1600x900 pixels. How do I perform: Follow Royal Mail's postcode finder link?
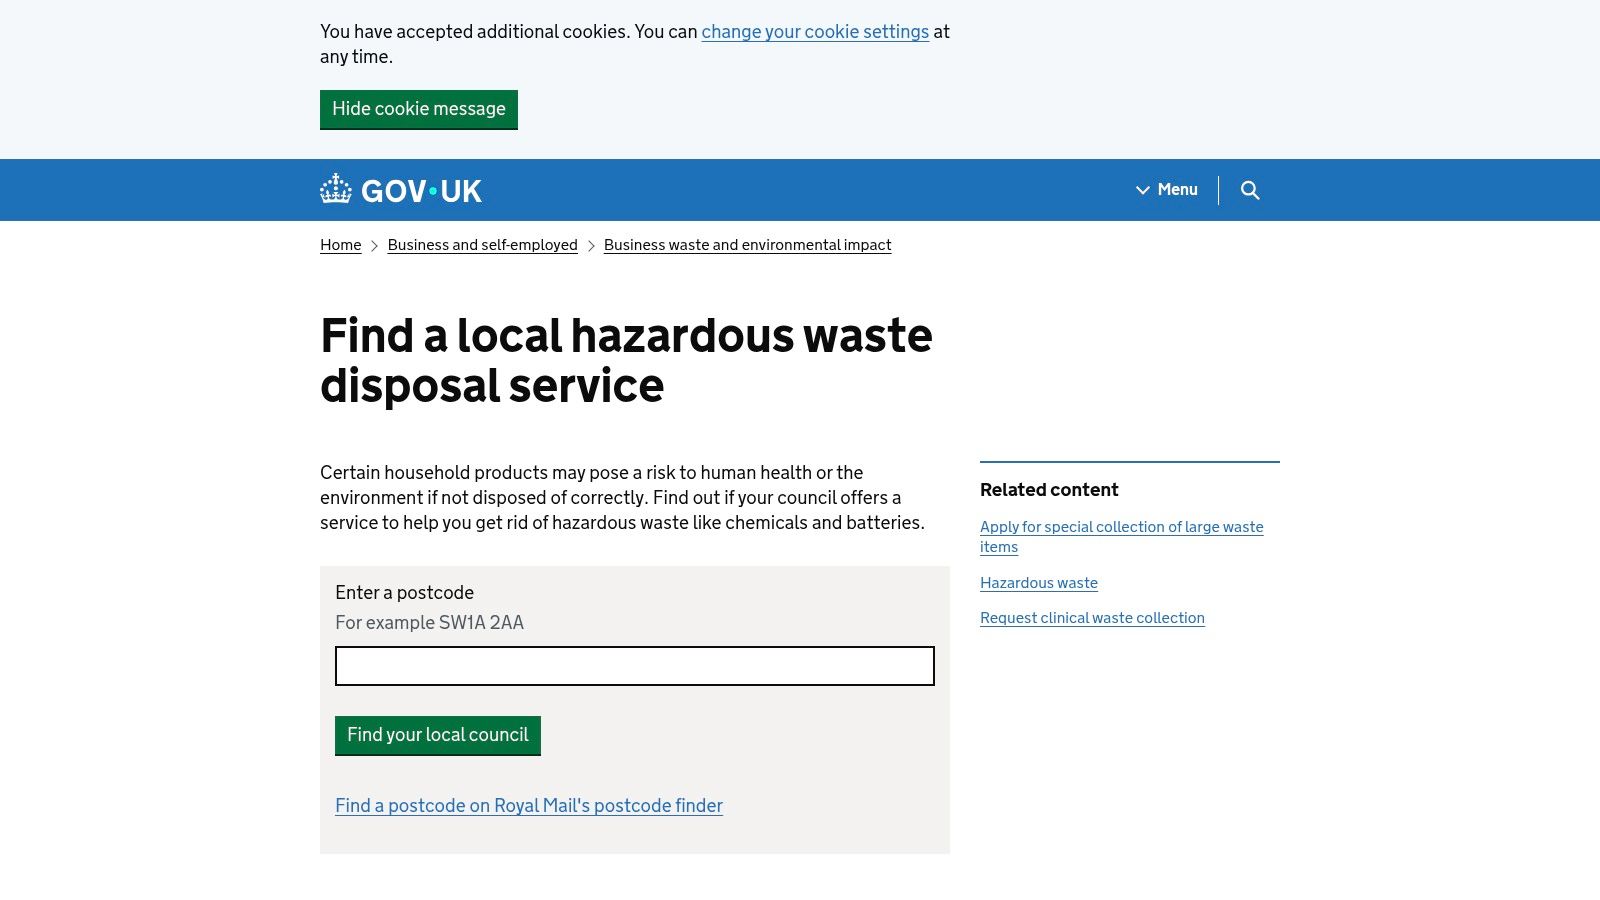click(x=529, y=805)
